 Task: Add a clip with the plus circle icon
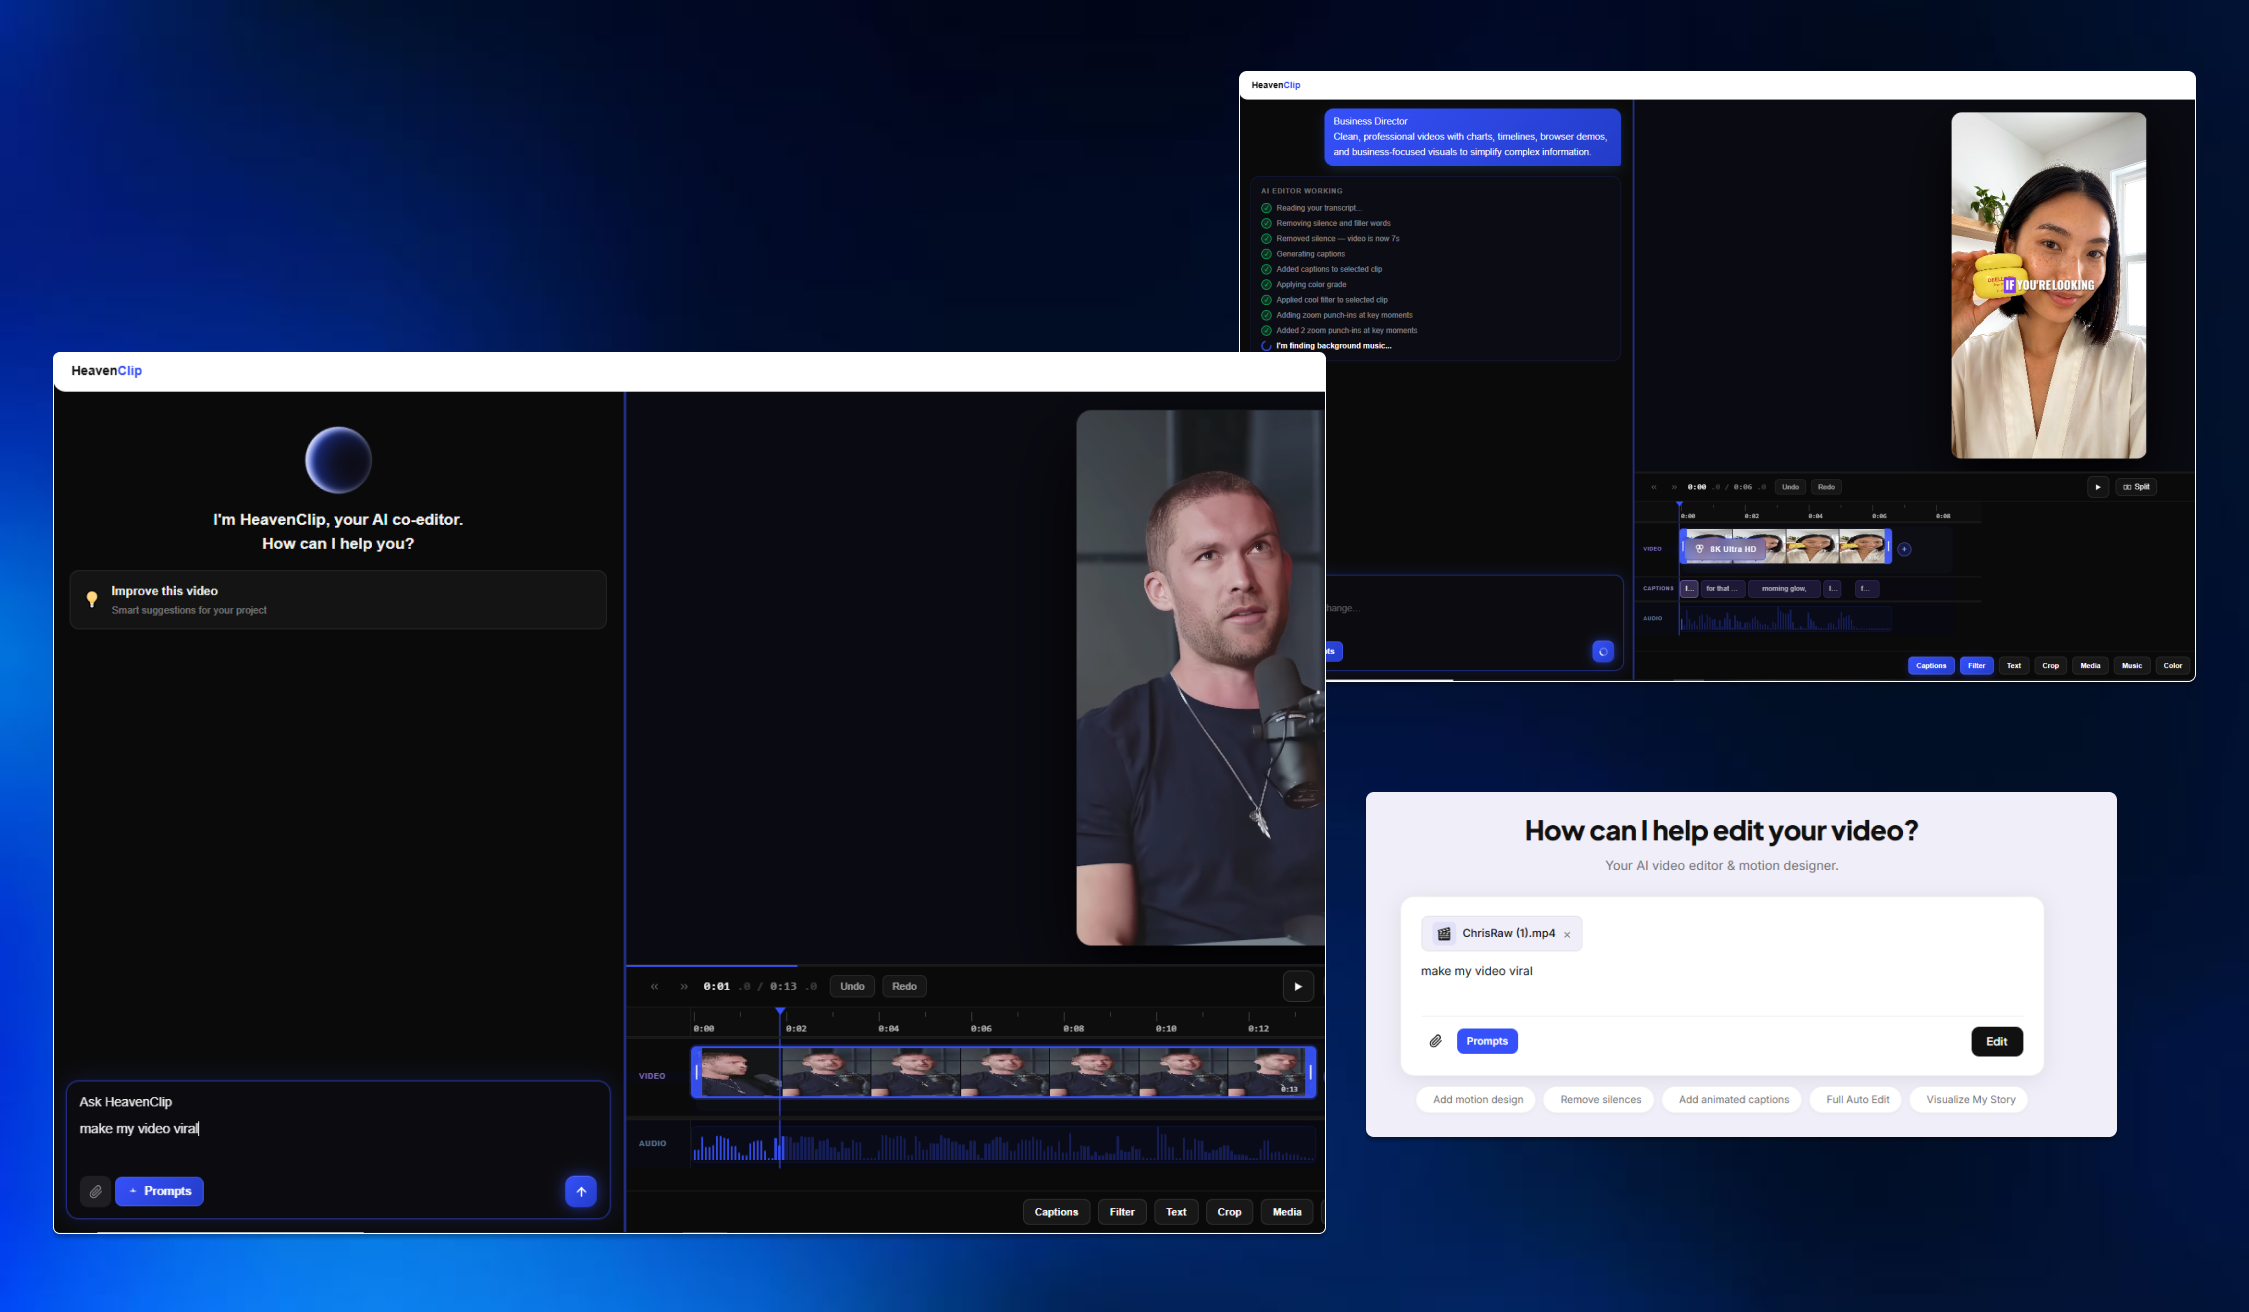pos(1904,549)
